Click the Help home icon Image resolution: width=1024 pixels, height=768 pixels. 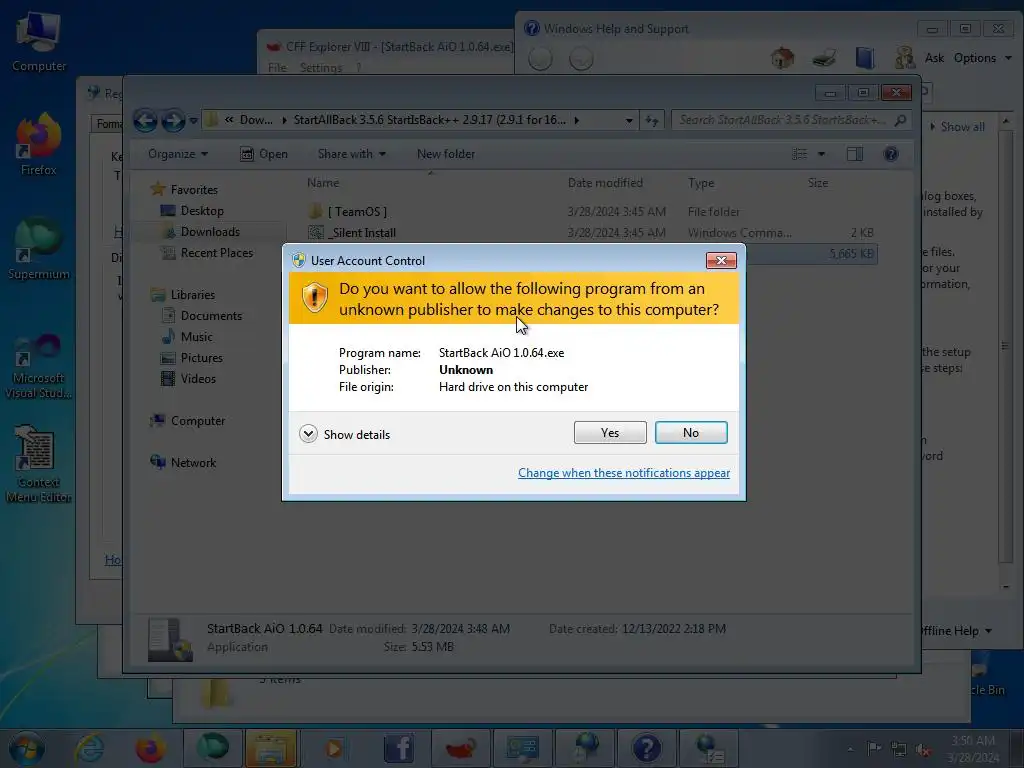coord(782,58)
